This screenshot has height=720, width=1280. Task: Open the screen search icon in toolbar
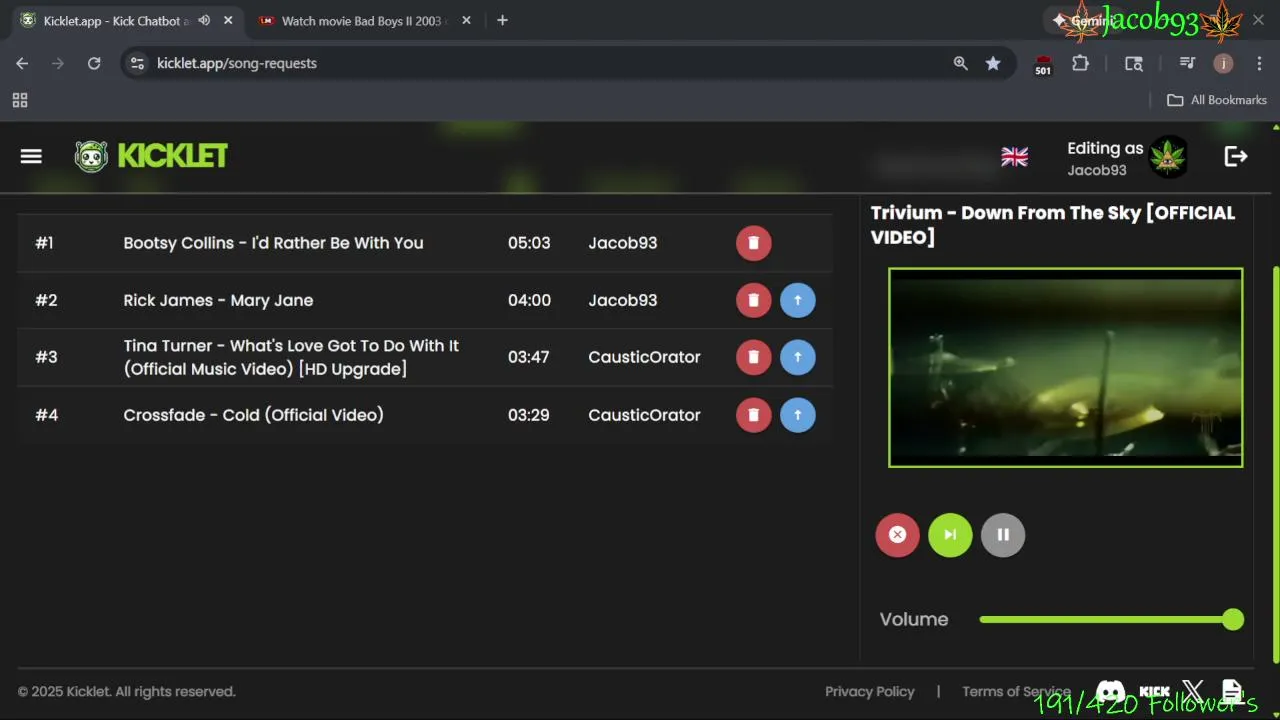coord(1134,63)
